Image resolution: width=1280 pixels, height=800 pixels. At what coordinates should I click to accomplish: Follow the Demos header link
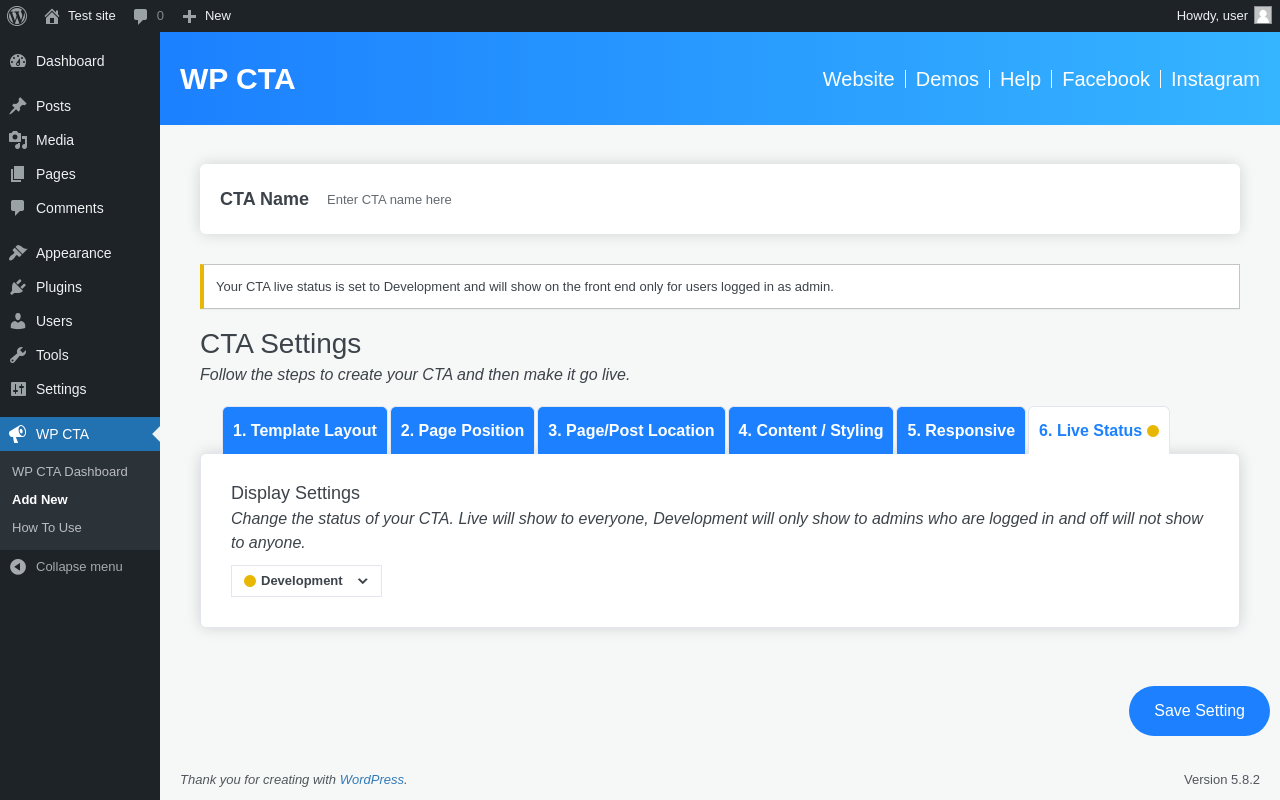point(947,79)
